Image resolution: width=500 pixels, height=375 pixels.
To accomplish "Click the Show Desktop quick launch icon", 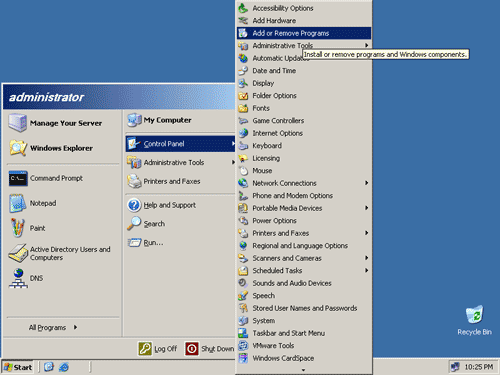I will point(49,367).
